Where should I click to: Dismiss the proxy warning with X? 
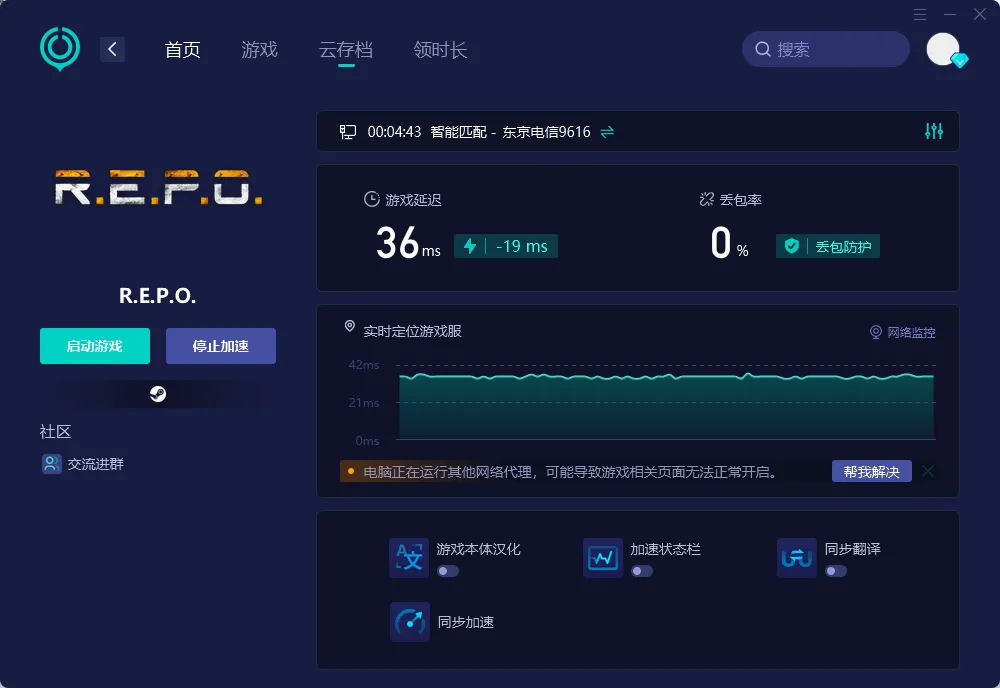tap(928, 471)
